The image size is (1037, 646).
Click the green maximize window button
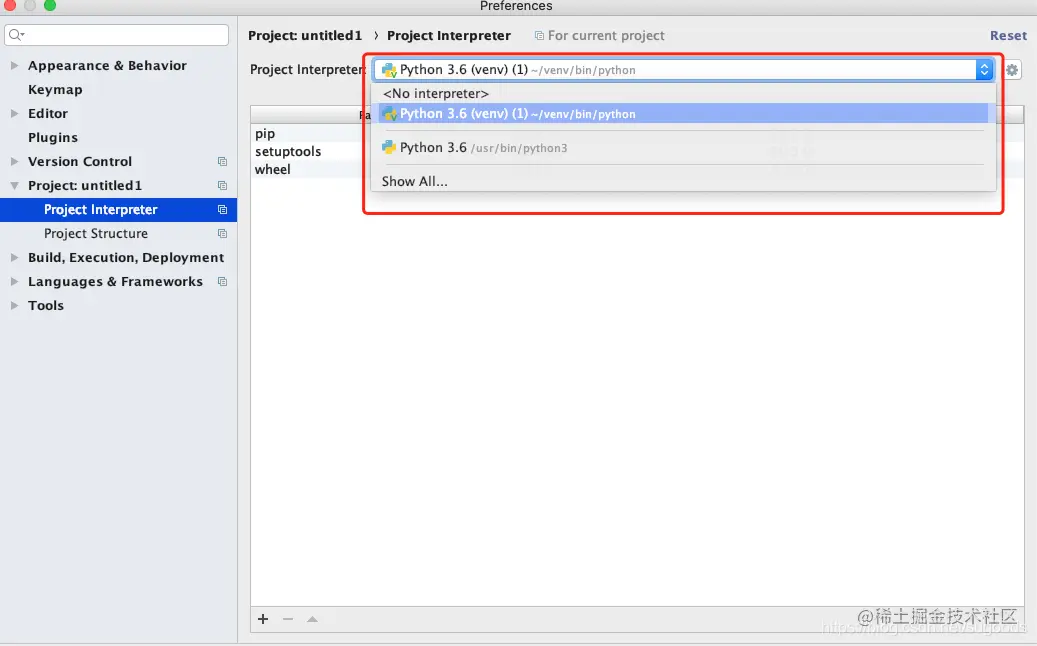click(50, 5)
